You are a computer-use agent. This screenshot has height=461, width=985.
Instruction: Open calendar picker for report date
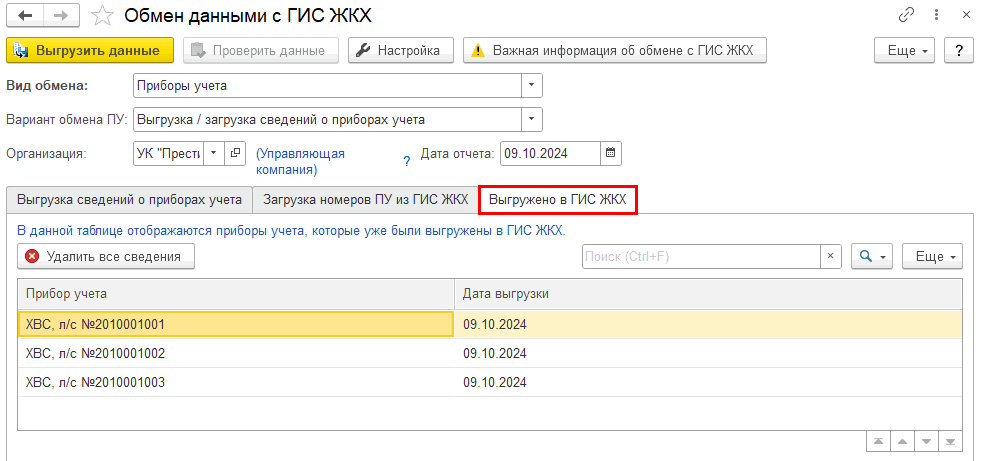click(612, 153)
